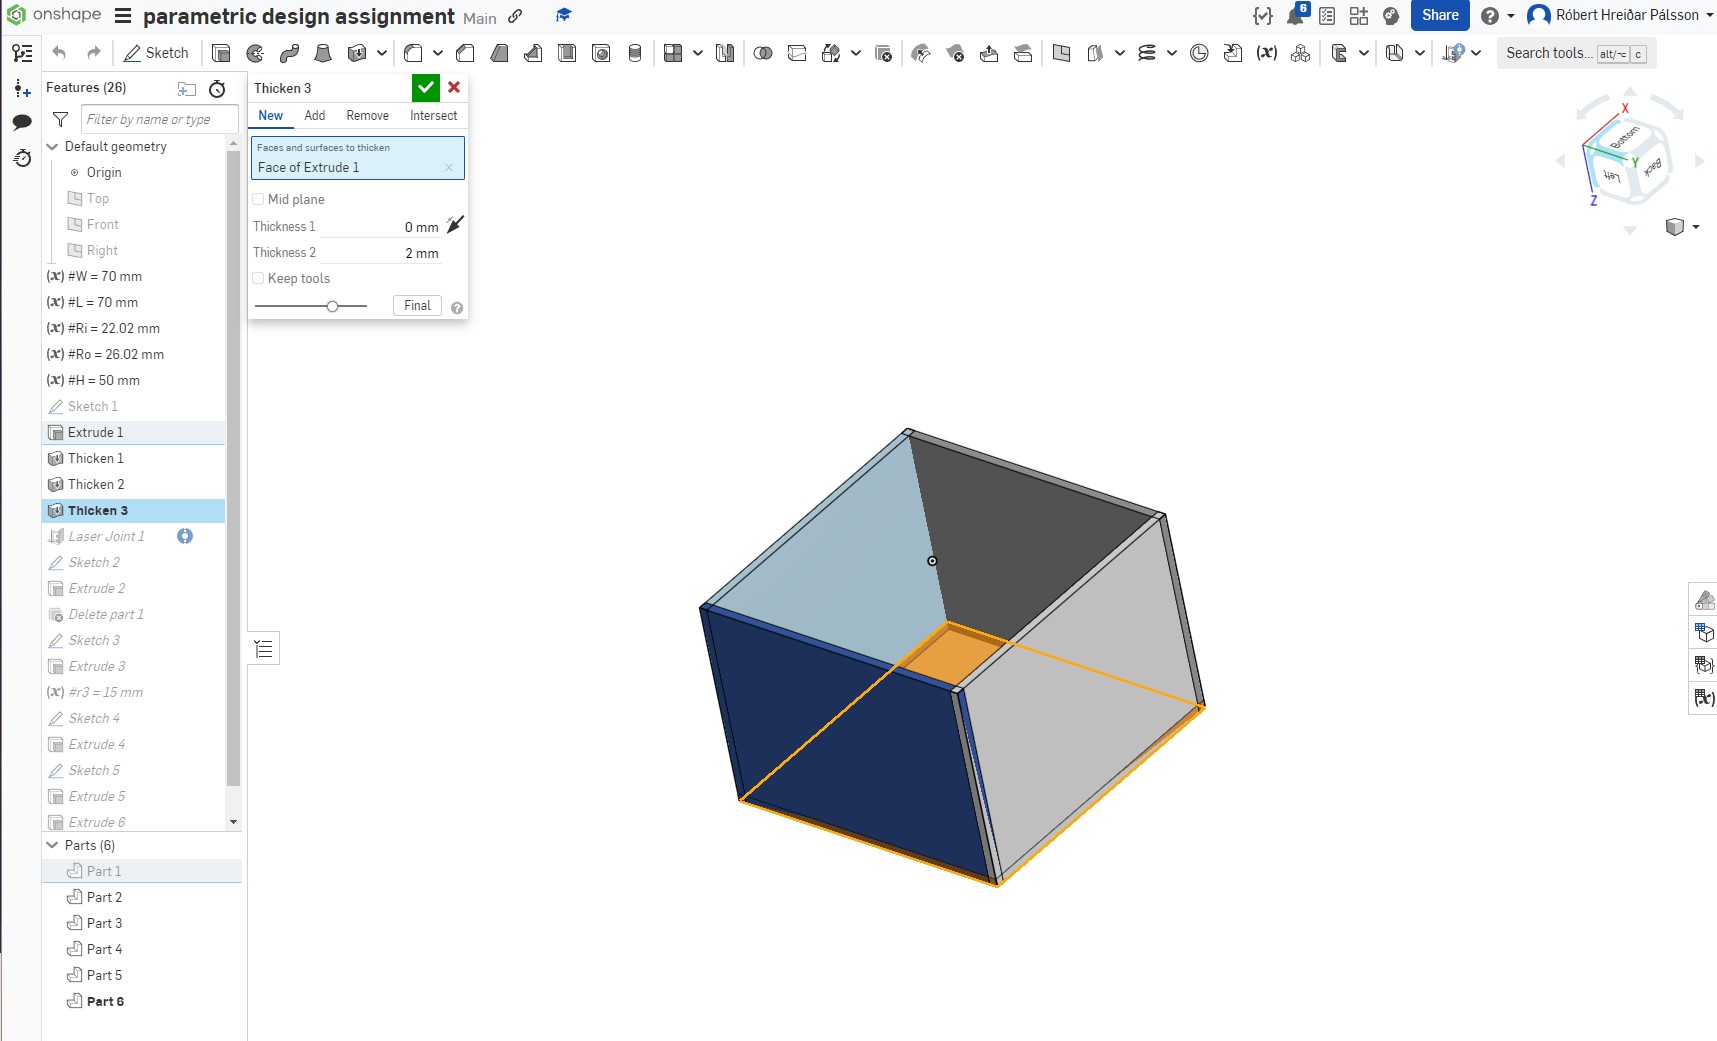This screenshot has width=1717, height=1041.
Task: Click the Final button
Action: 417,306
